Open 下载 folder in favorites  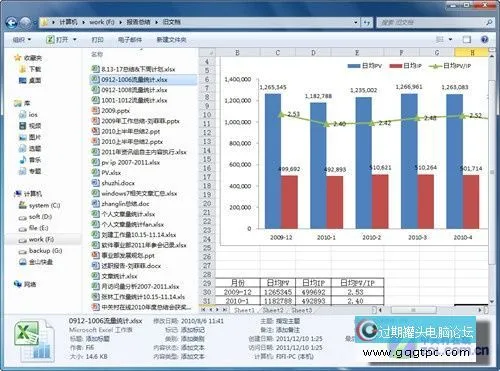click(x=30, y=69)
